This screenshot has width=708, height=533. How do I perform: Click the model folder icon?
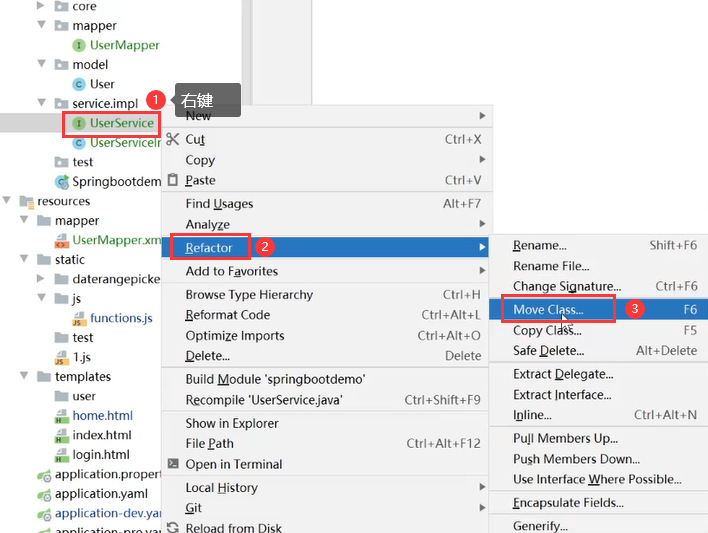click(61, 65)
